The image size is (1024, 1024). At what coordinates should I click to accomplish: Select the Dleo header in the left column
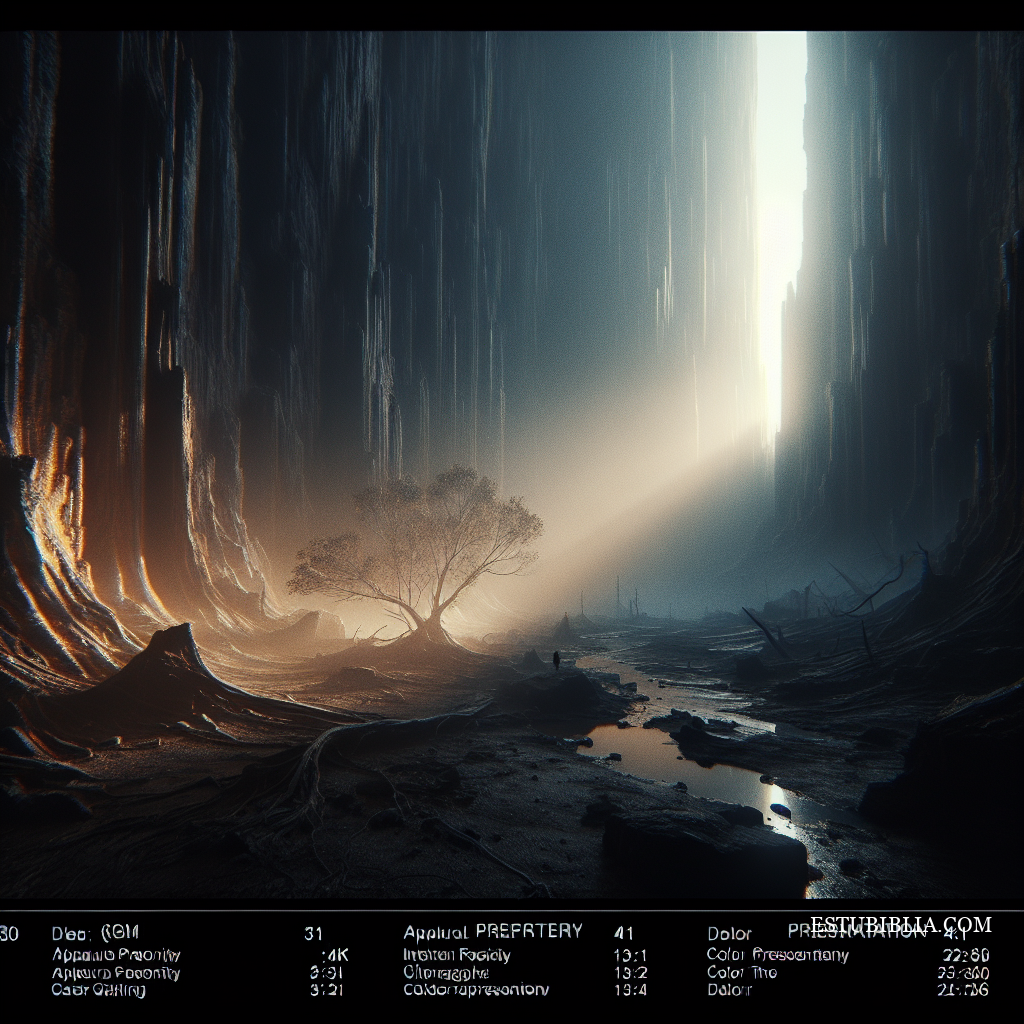[95, 934]
